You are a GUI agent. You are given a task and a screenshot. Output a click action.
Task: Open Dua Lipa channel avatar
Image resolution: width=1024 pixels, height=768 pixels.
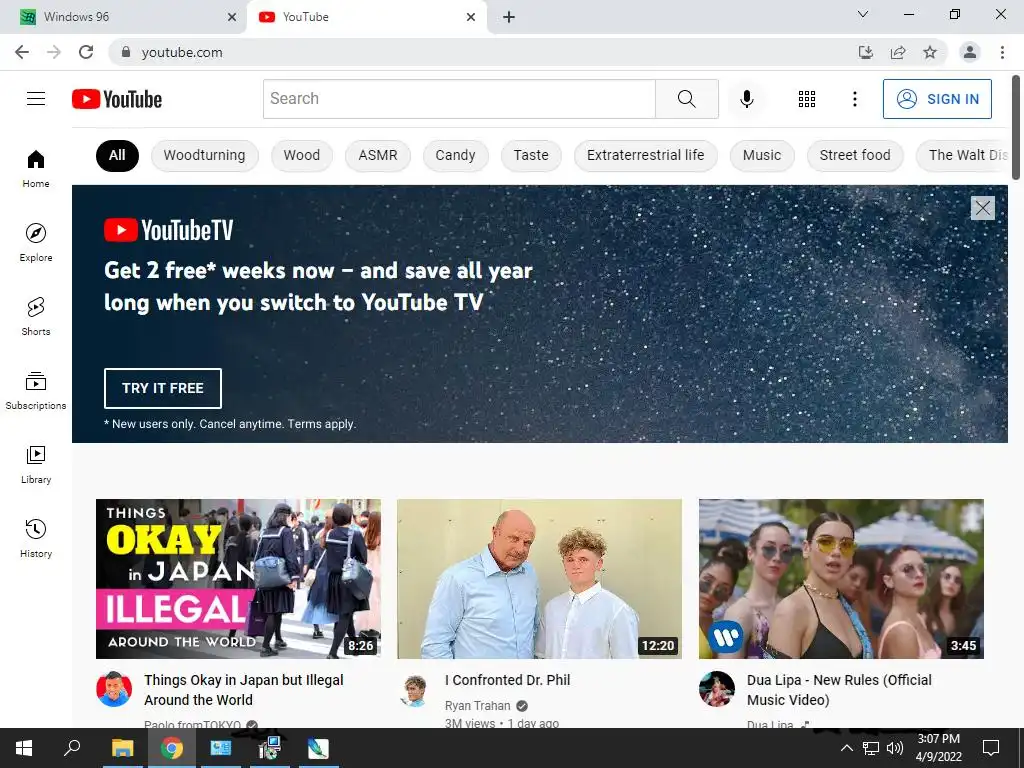pos(717,689)
